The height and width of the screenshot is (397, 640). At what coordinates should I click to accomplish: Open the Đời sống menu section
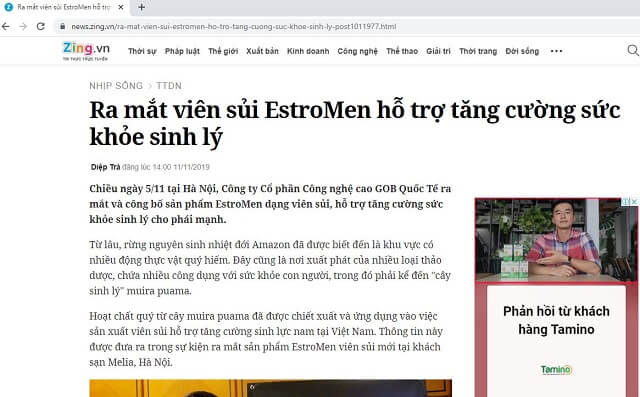522,51
